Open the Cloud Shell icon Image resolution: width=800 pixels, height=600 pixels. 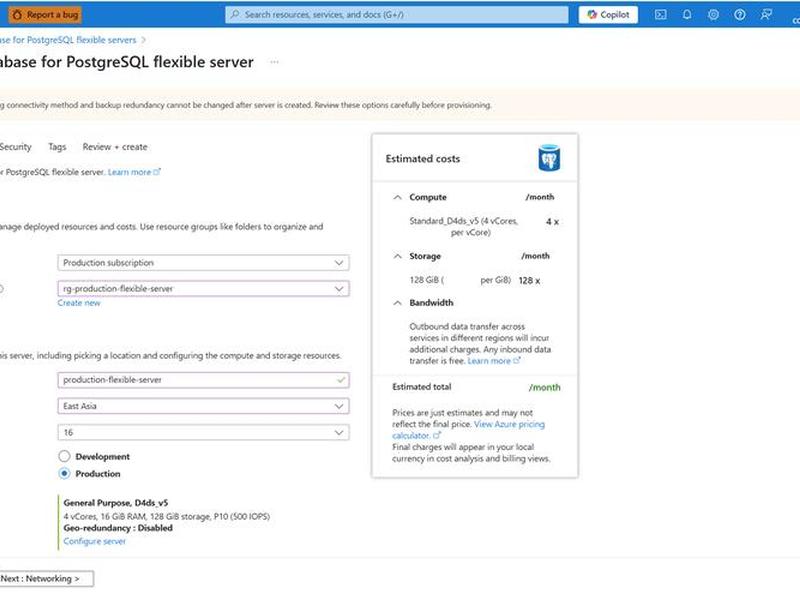point(660,15)
